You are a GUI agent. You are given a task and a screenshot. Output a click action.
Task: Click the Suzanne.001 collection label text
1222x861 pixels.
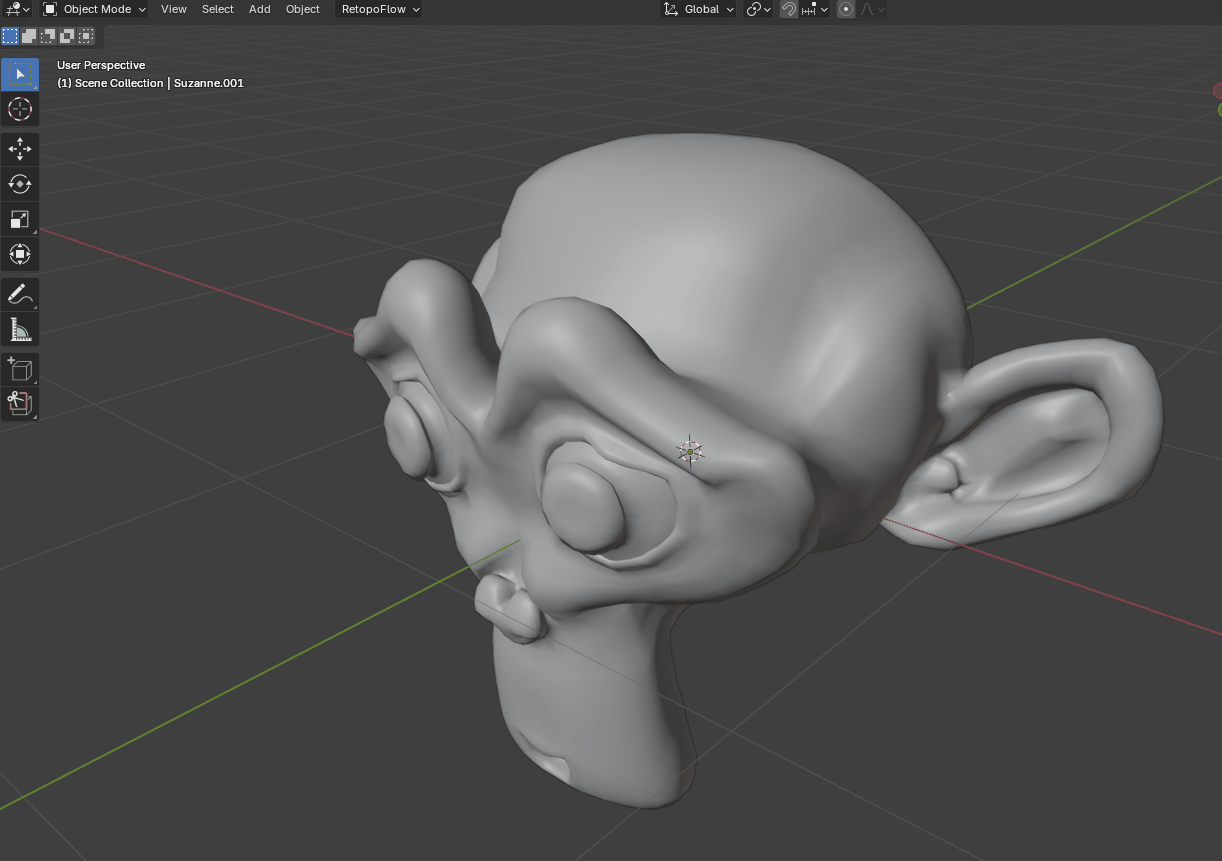(x=209, y=83)
